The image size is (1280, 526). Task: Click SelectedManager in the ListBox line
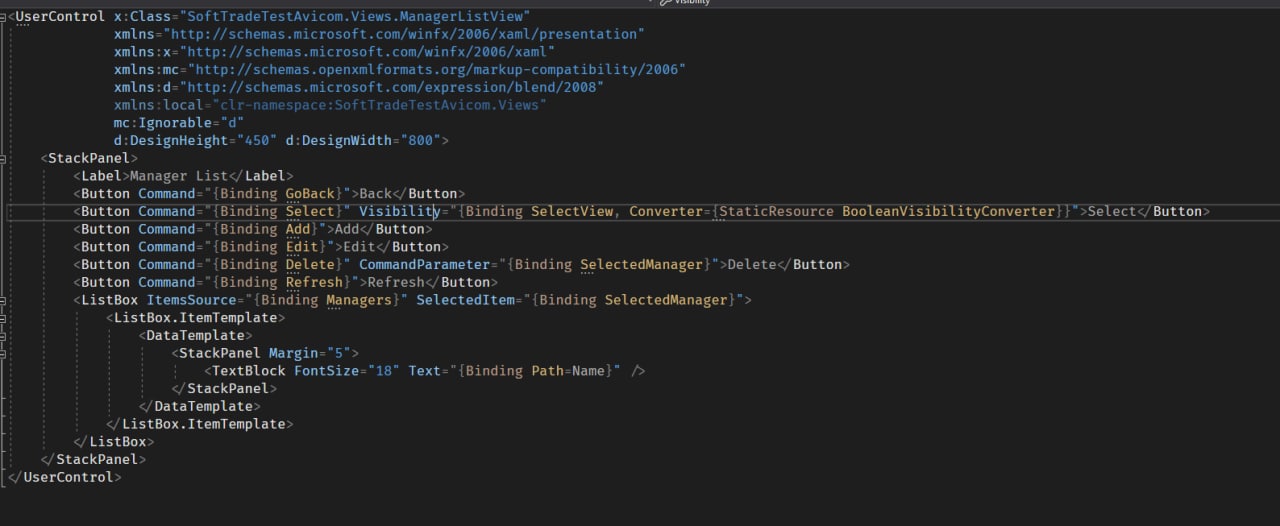(666, 300)
